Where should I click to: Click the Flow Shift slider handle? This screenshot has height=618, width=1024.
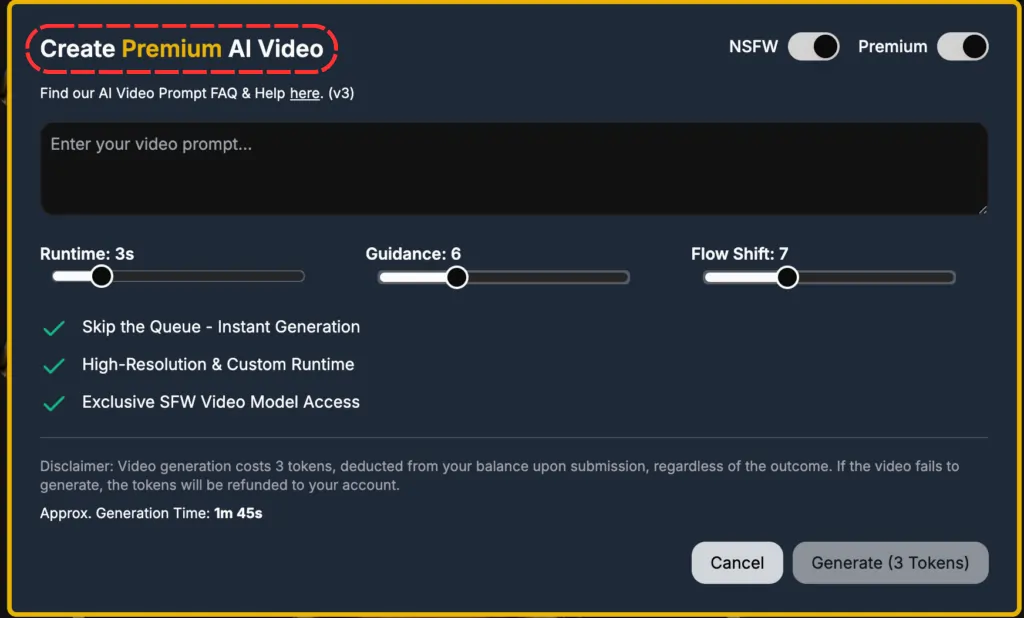pos(787,277)
